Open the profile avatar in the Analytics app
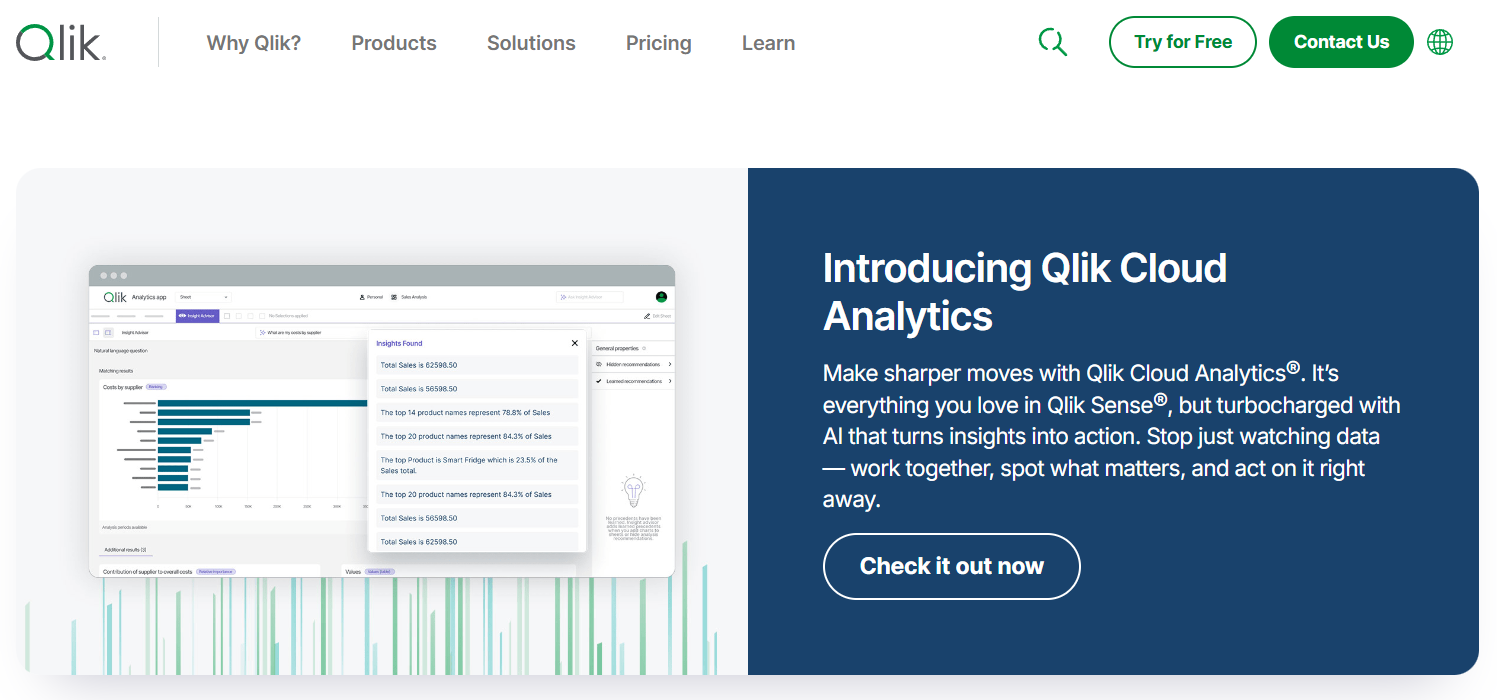The width and height of the screenshot is (1497, 700). point(660,297)
